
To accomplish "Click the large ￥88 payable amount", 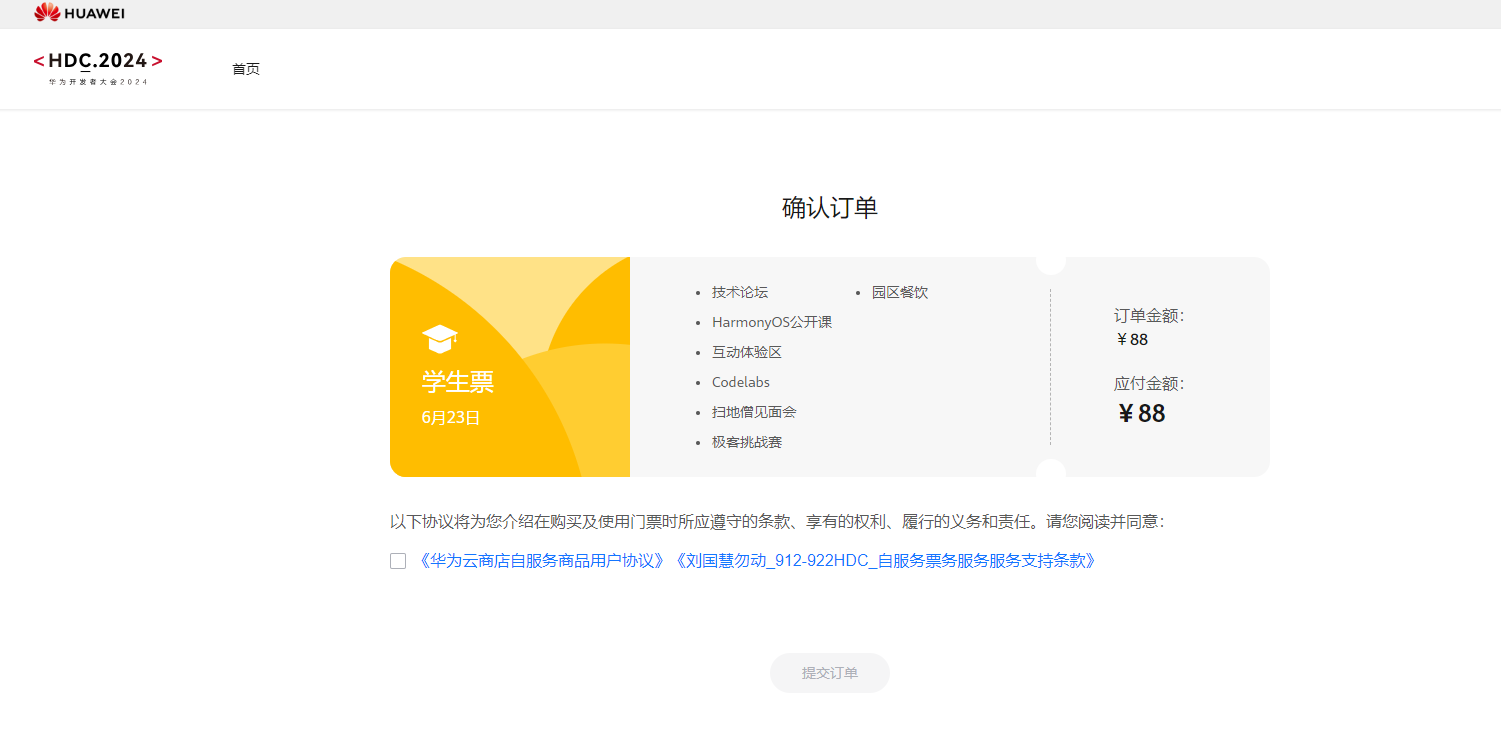I will click(x=1141, y=413).
